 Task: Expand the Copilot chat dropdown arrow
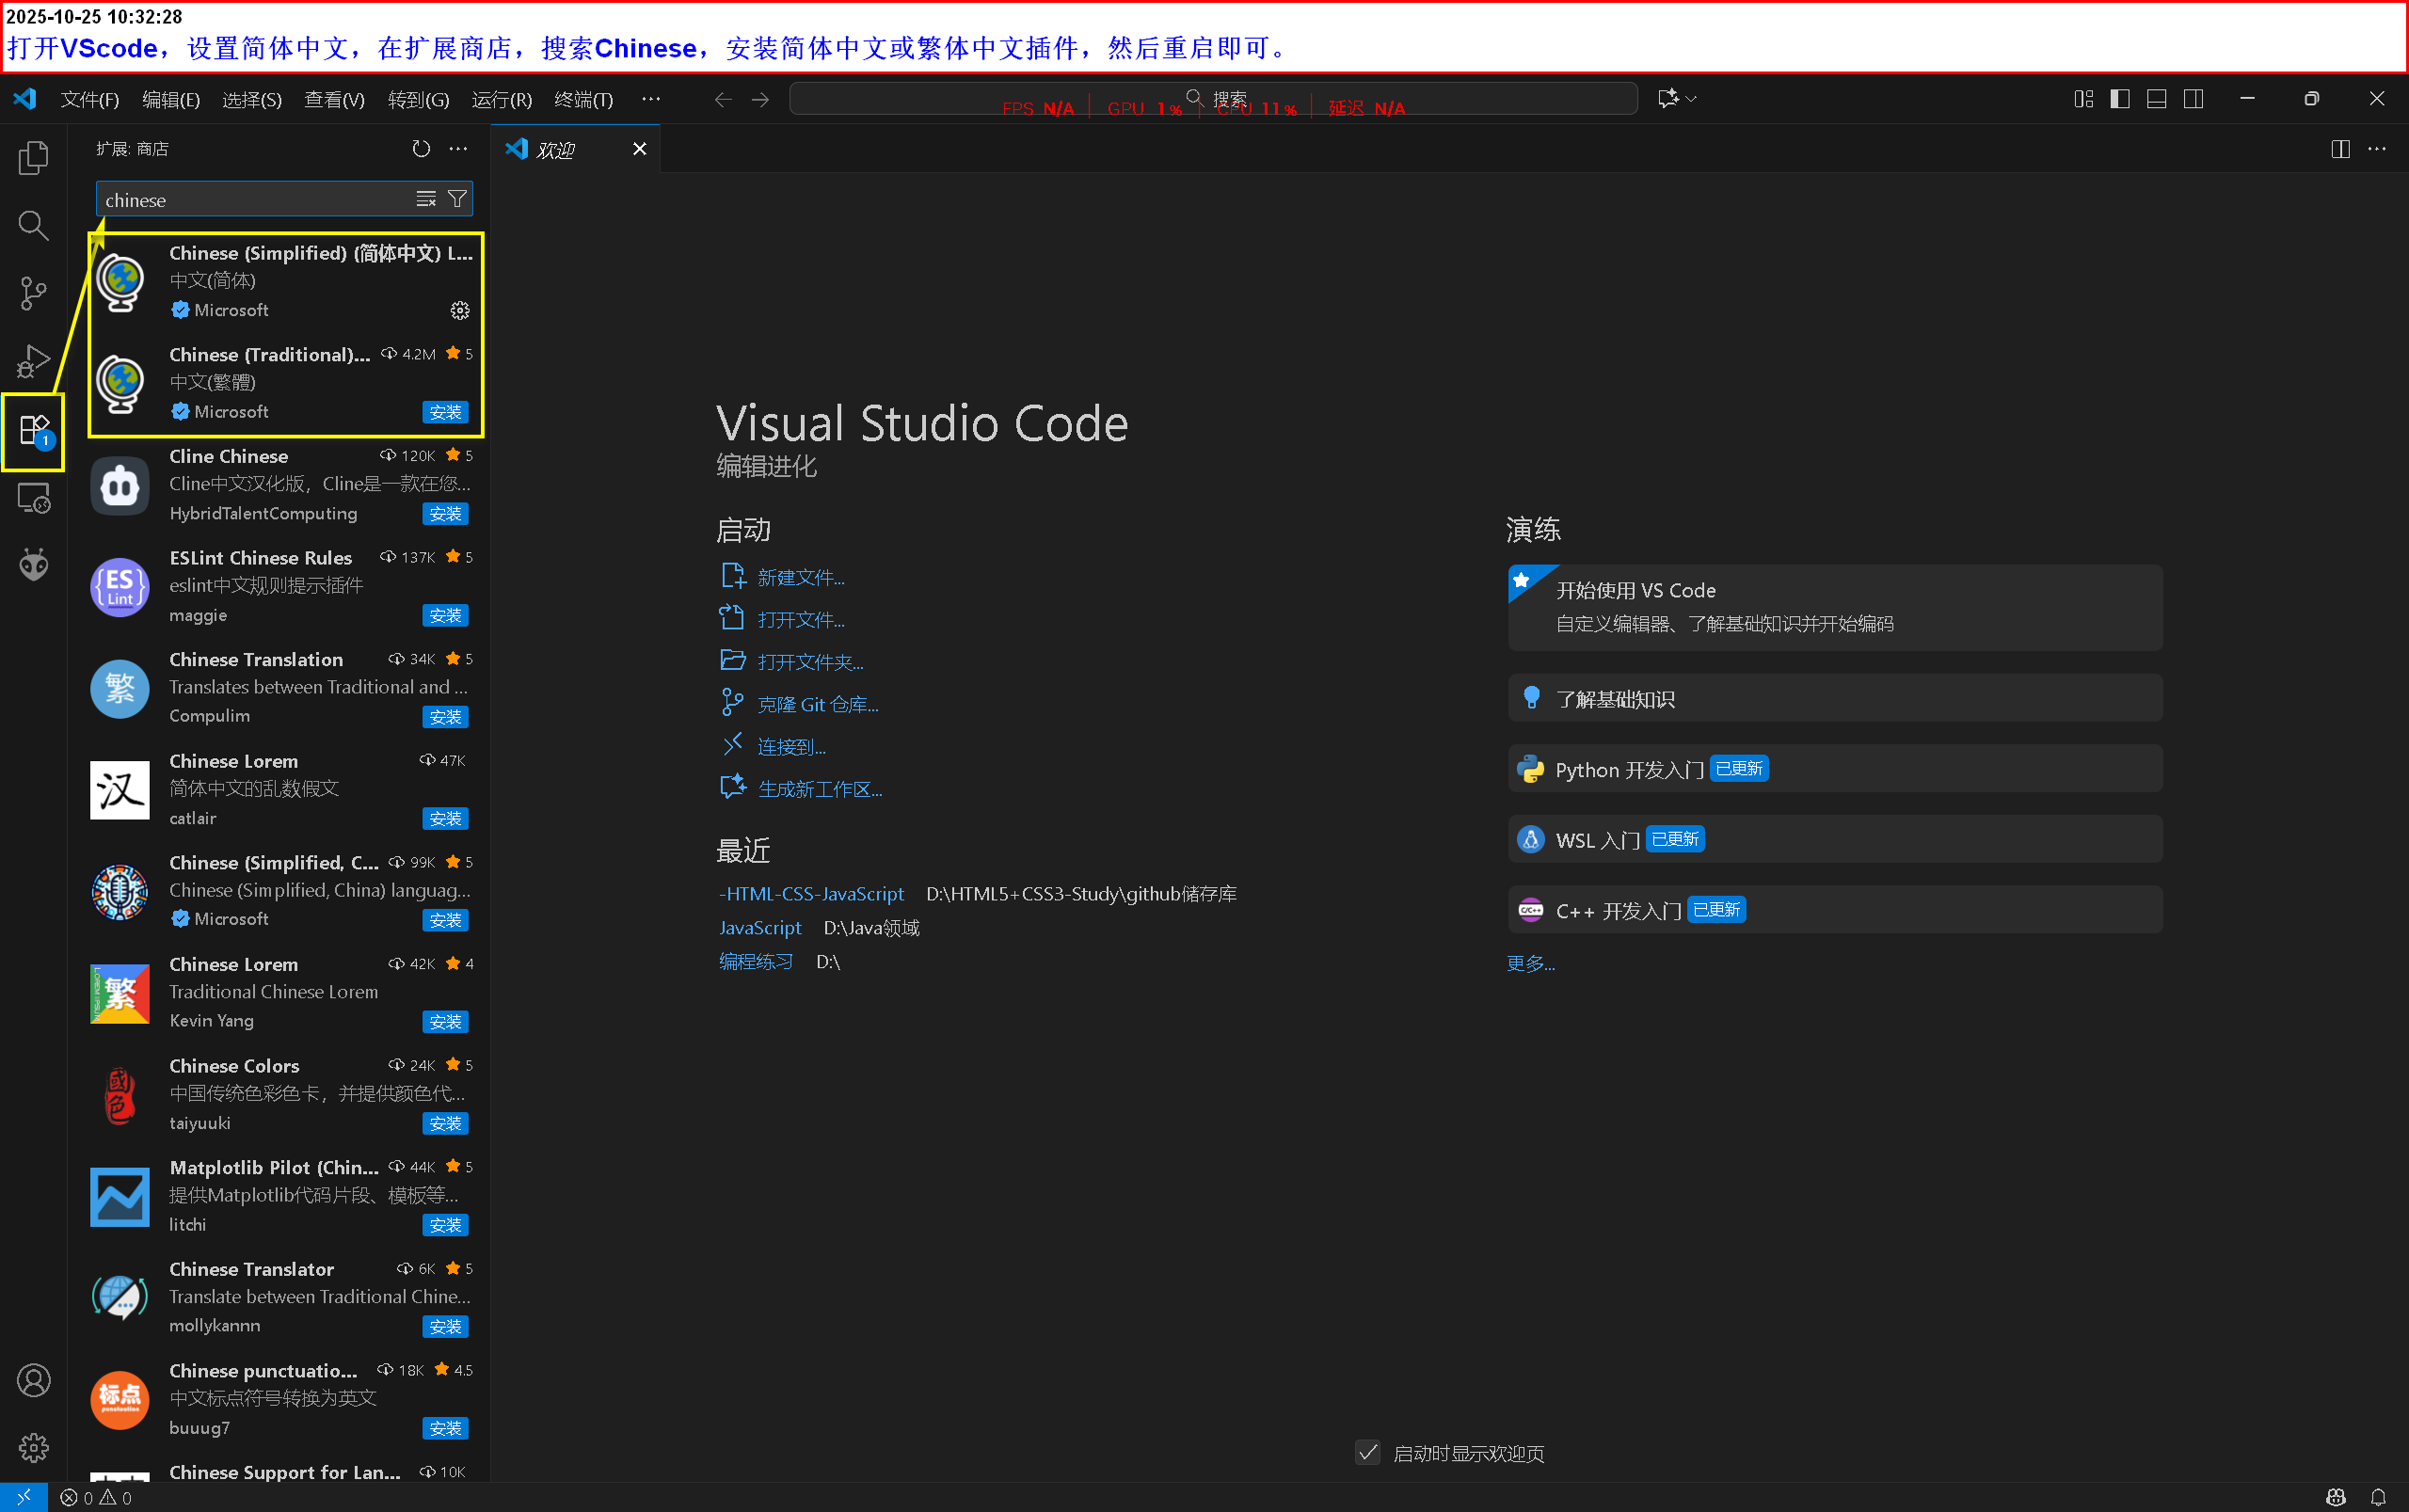pyautogui.click(x=1692, y=99)
